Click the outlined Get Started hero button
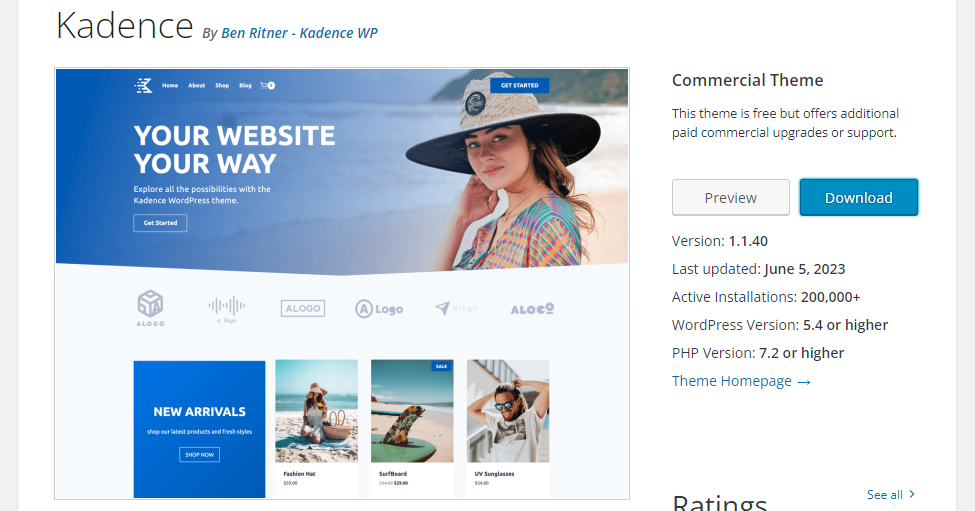 point(160,223)
